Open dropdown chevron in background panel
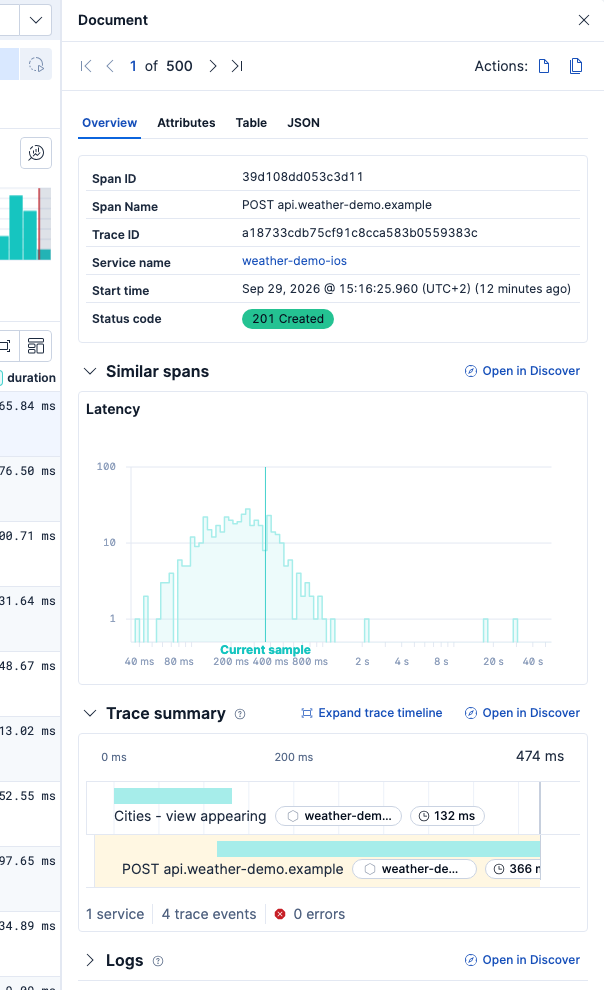The width and height of the screenshot is (604, 990). 36,20
